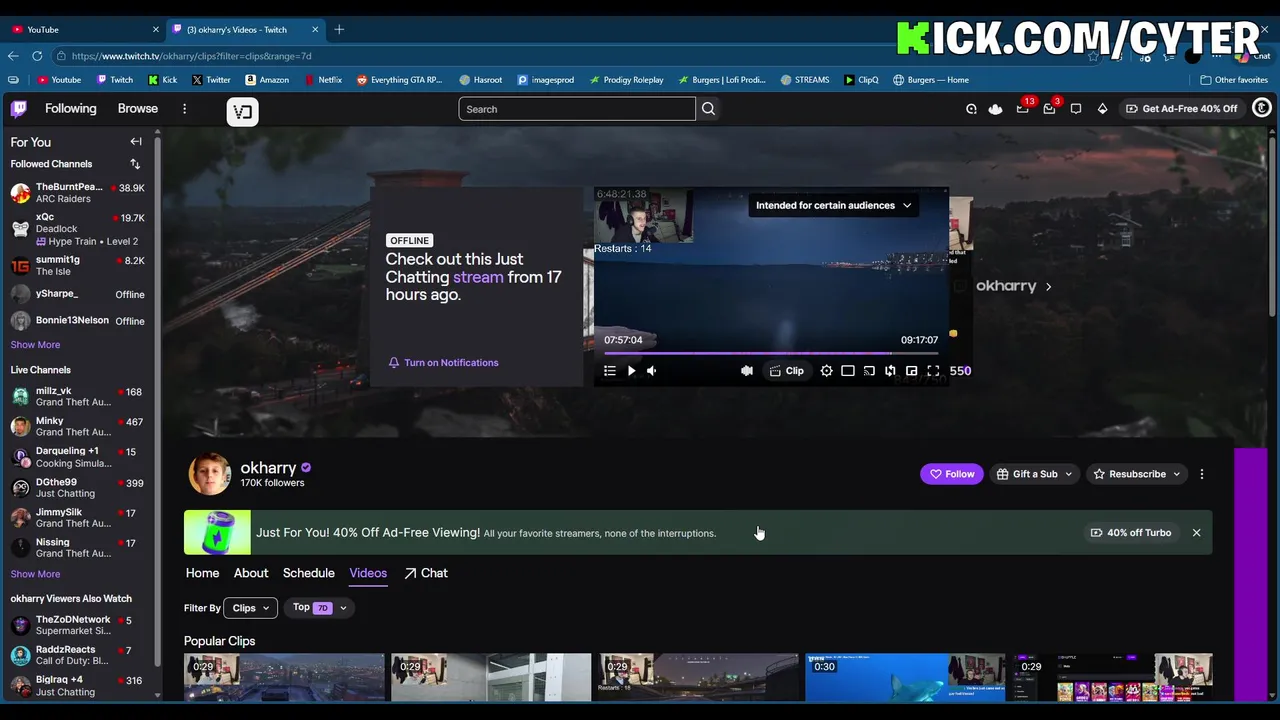Switch to the Schedule tab
This screenshot has height=720, width=1280.
(308, 573)
